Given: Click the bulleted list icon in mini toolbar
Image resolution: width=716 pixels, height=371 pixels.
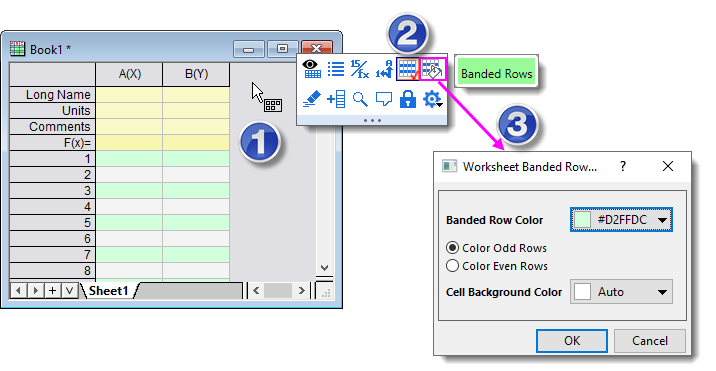Looking at the screenshot, I should point(336,69).
